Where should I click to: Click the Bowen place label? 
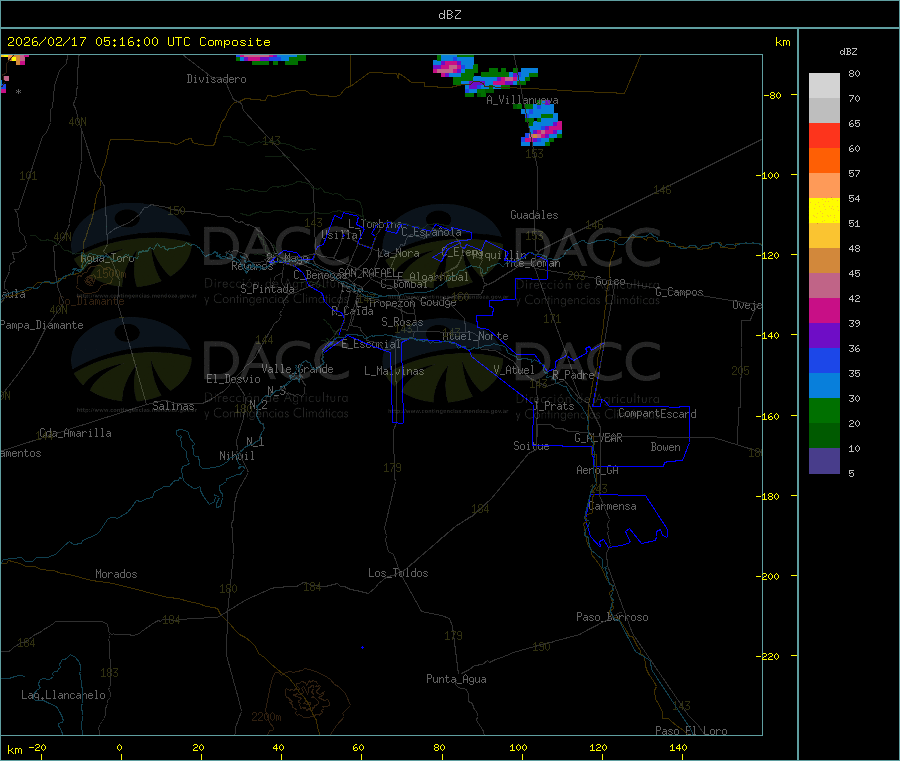click(665, 447)
